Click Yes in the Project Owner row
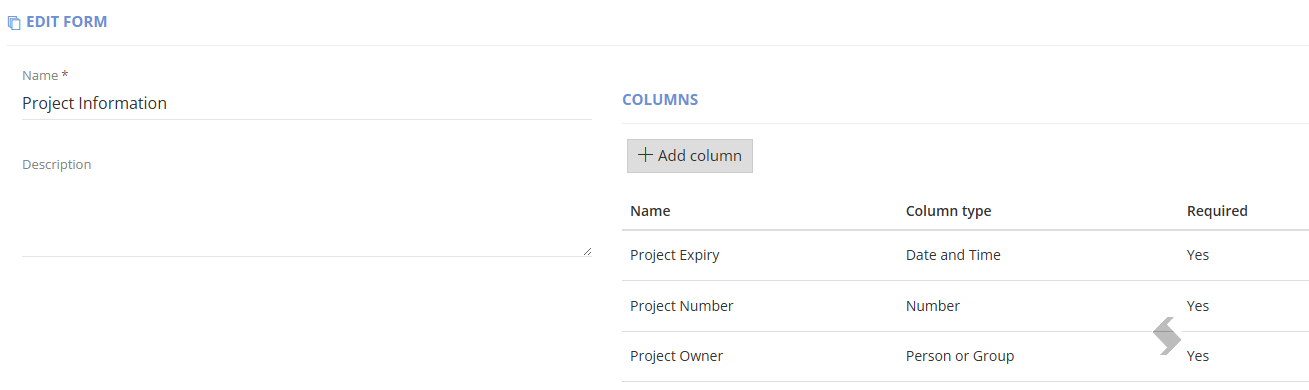Viewport: 1309px width, 390px height. pyautogui.click(x=1197, y=356)
